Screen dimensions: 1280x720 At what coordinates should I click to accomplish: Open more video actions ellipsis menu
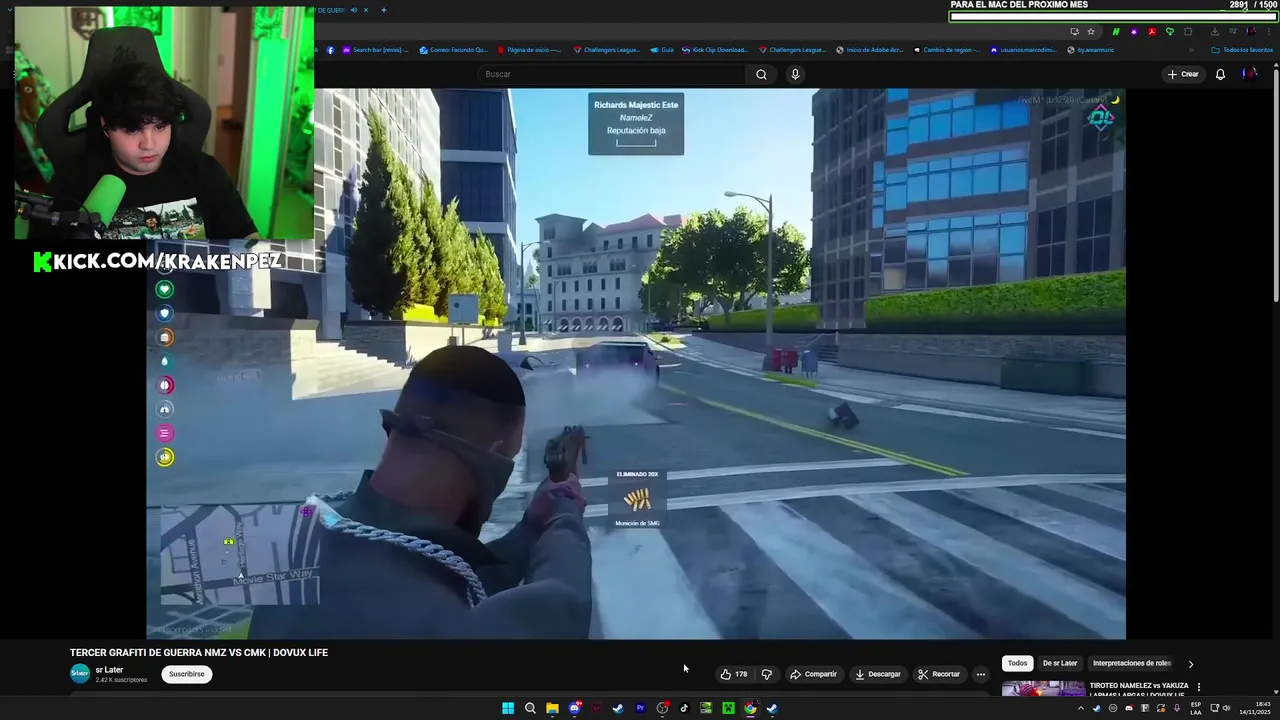(980, 674)
